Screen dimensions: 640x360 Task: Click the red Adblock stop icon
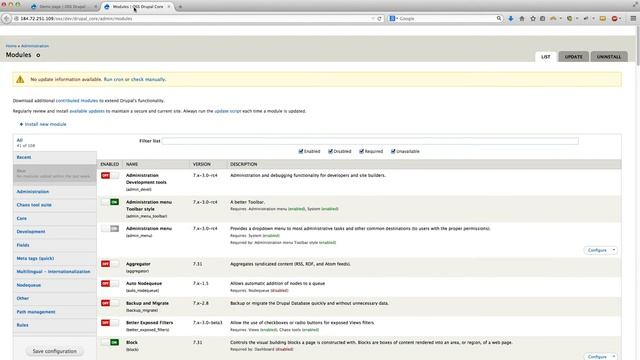tap(614, 18)
